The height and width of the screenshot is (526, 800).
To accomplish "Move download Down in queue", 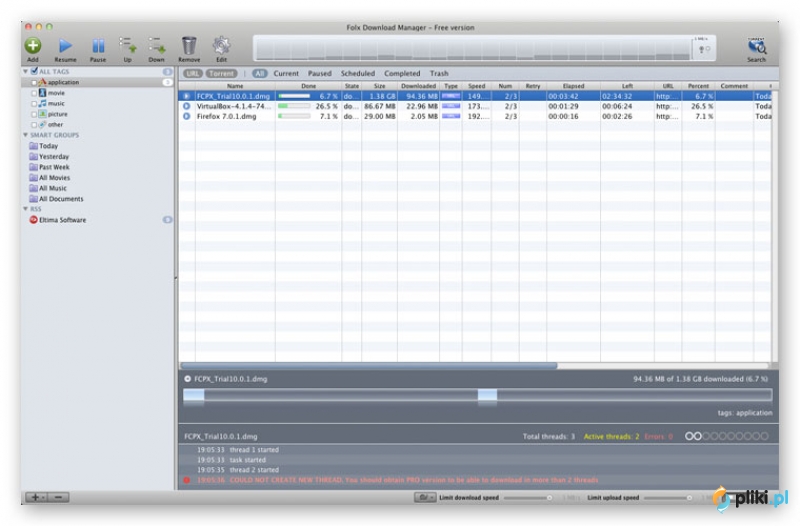I will (x=157, y=45).
